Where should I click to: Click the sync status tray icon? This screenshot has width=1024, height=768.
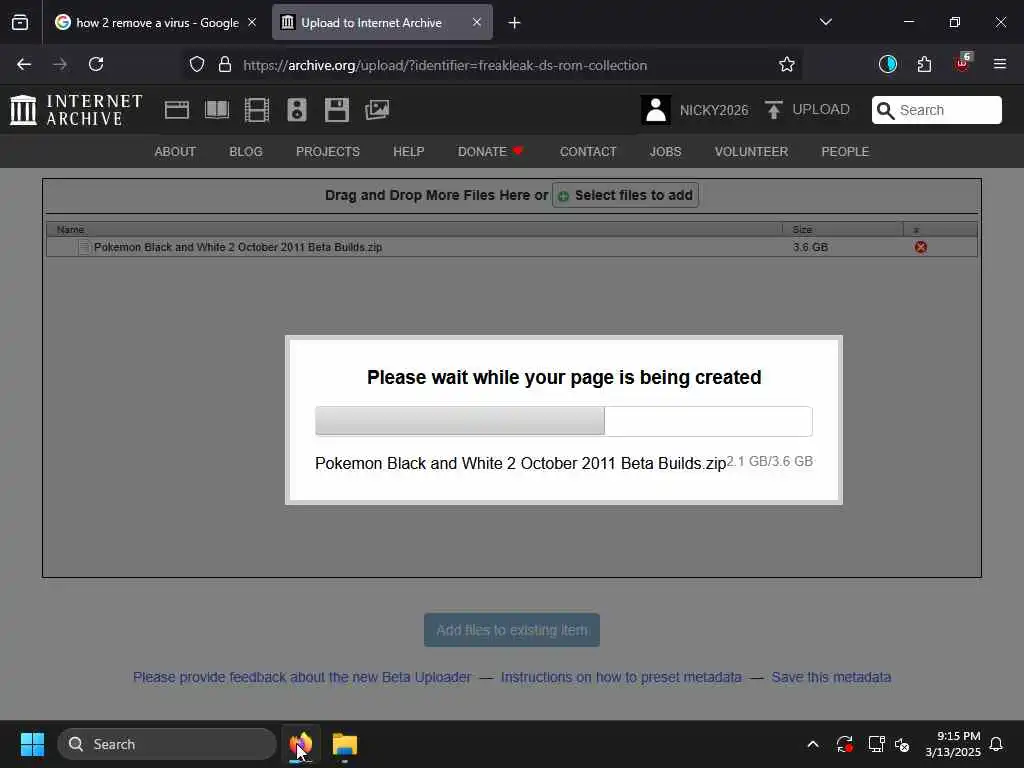coord(844,744)
